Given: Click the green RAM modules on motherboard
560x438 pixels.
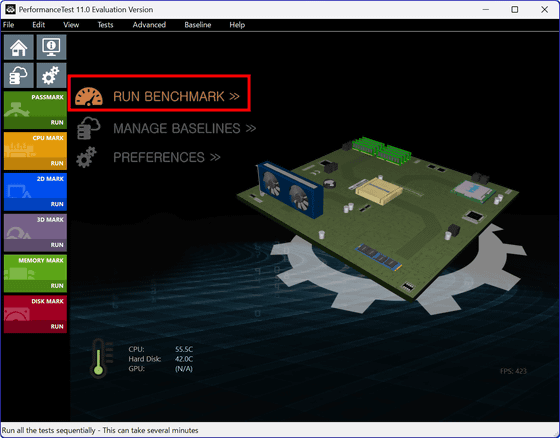Looking at the screenshot, I should (381, 151).
